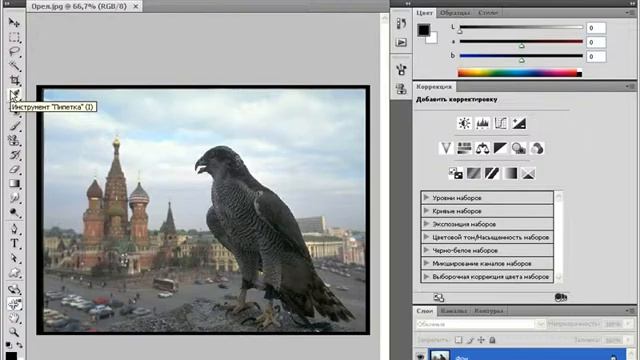Open the layer opacity slider arrow
Image resolution: width=640 pixels, height=360 pixels.
628,324
